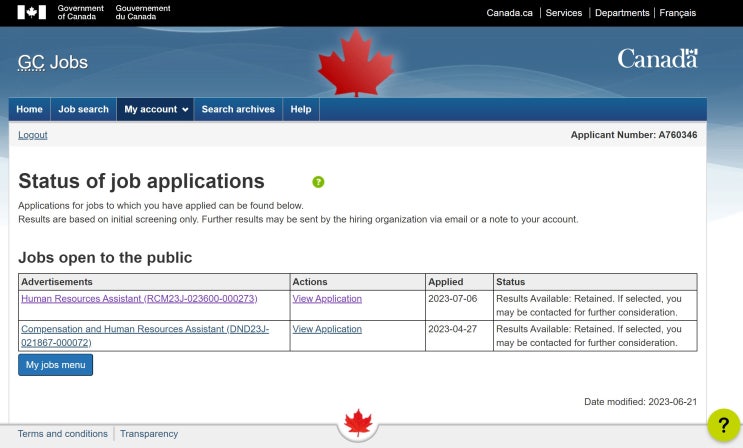Open the Terms and conditions footer link
The image size is (743, 448).
click(x=62, y=434)
